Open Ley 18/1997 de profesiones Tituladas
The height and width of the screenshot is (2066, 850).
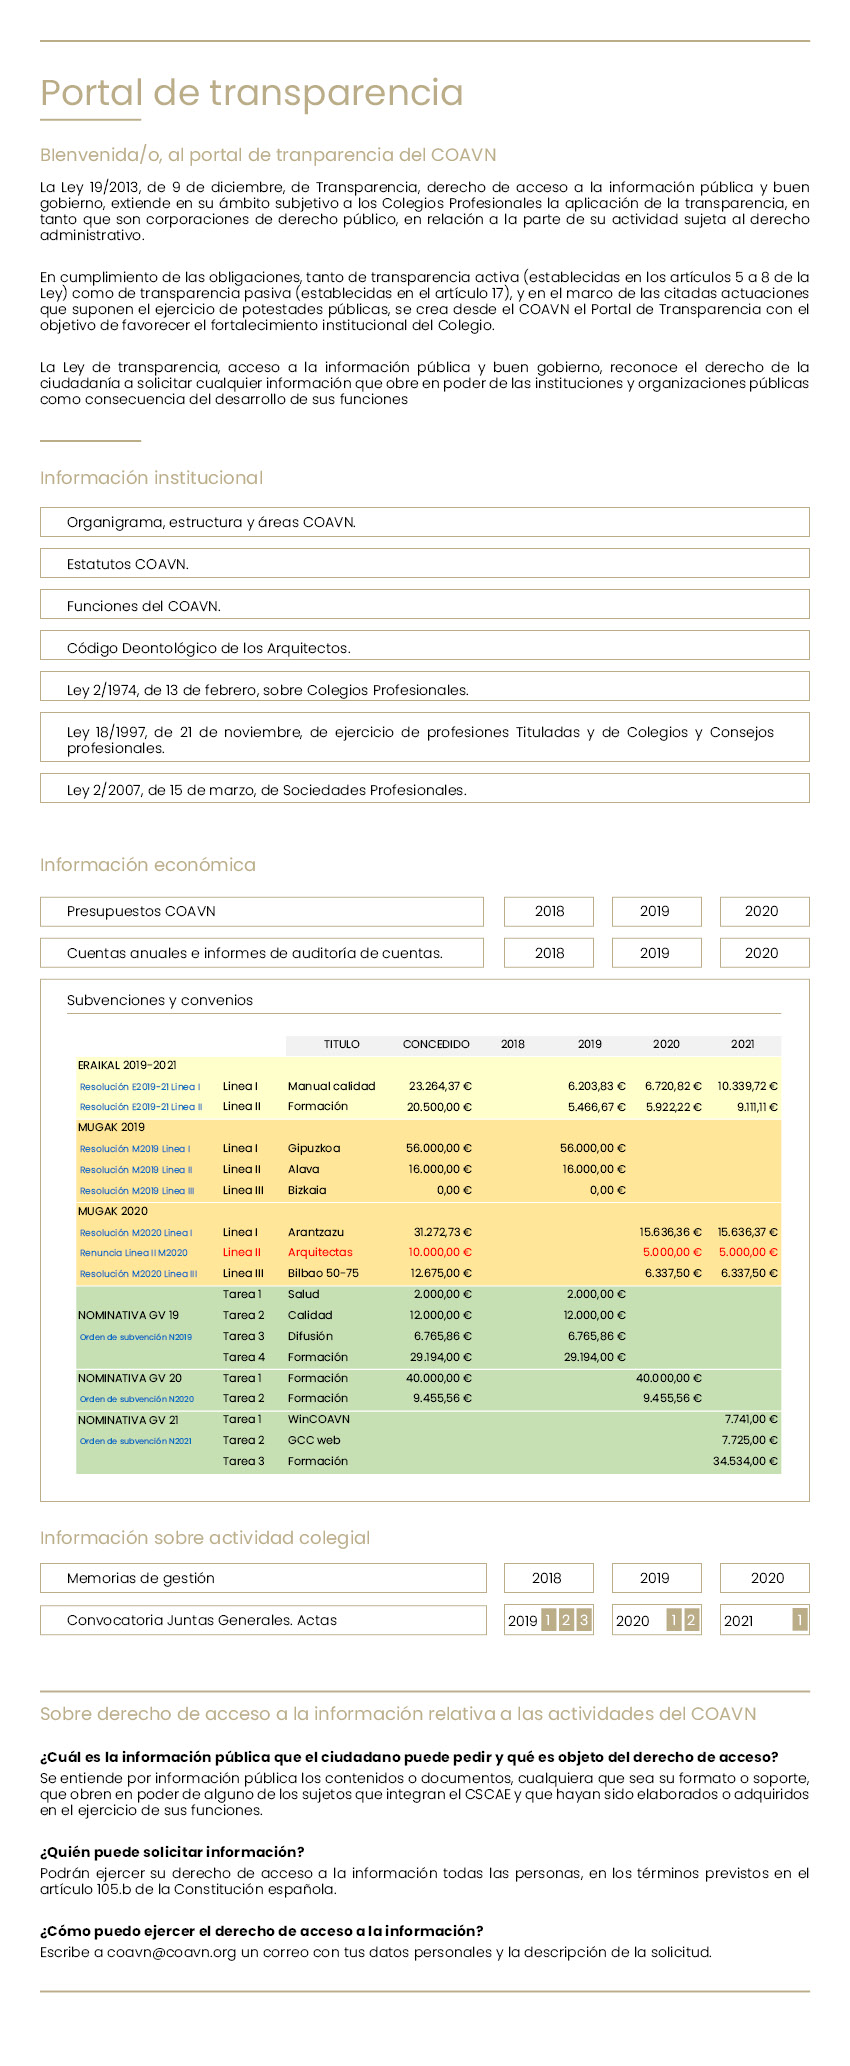(x=424, y=739)
